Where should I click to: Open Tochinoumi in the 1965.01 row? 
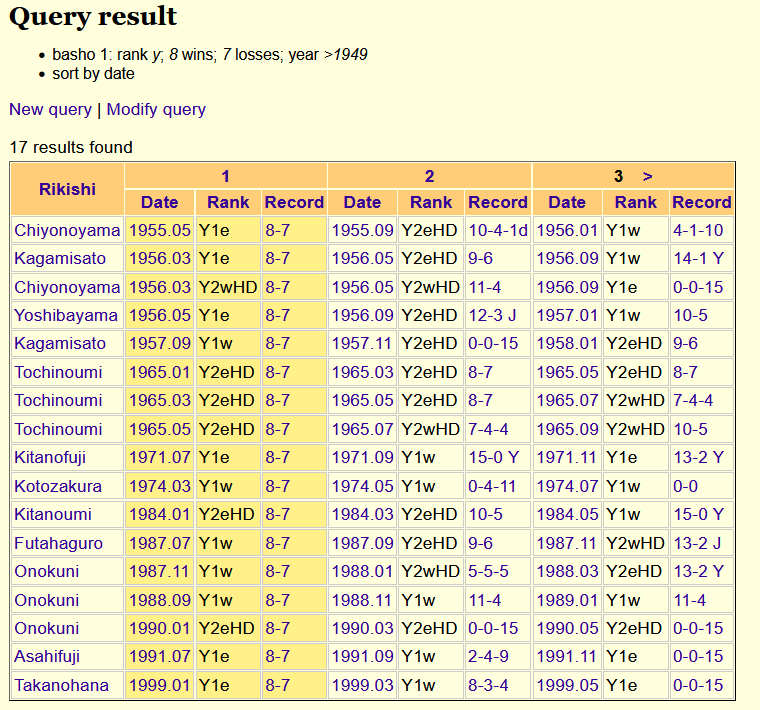click(x=58, y=372)
